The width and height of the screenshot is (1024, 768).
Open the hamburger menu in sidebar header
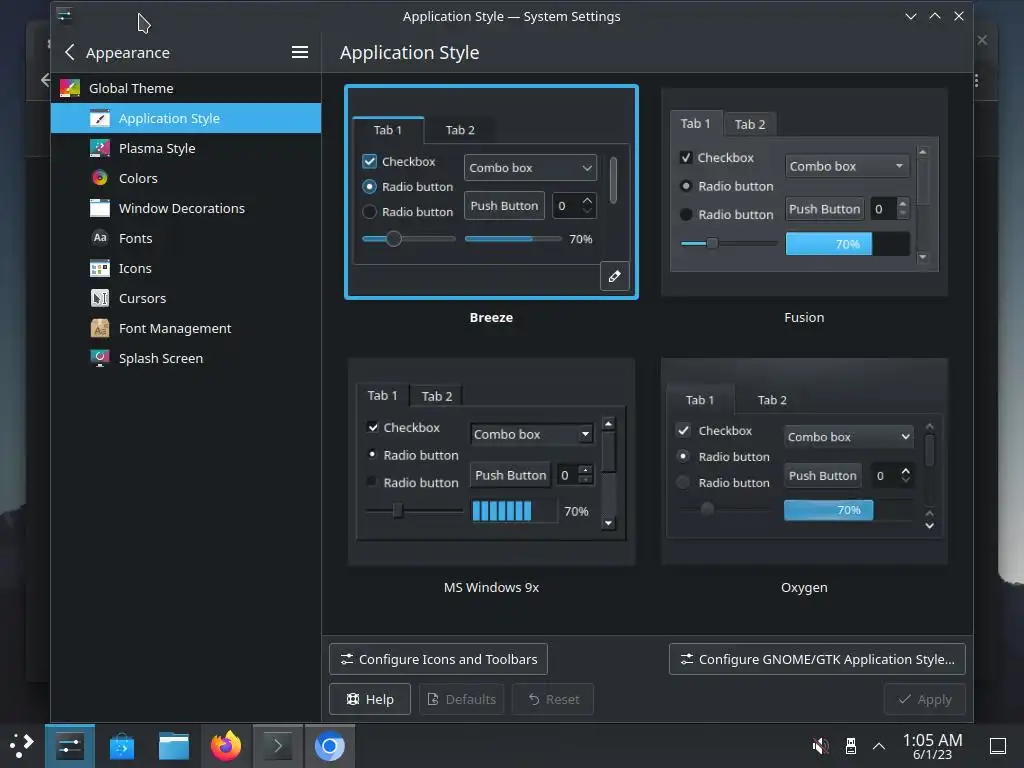tap(300, 52)
